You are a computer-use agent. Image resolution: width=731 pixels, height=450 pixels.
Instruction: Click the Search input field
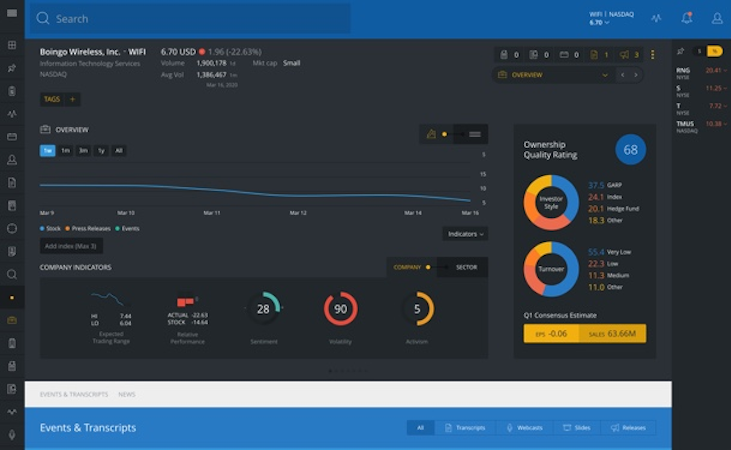191,19
